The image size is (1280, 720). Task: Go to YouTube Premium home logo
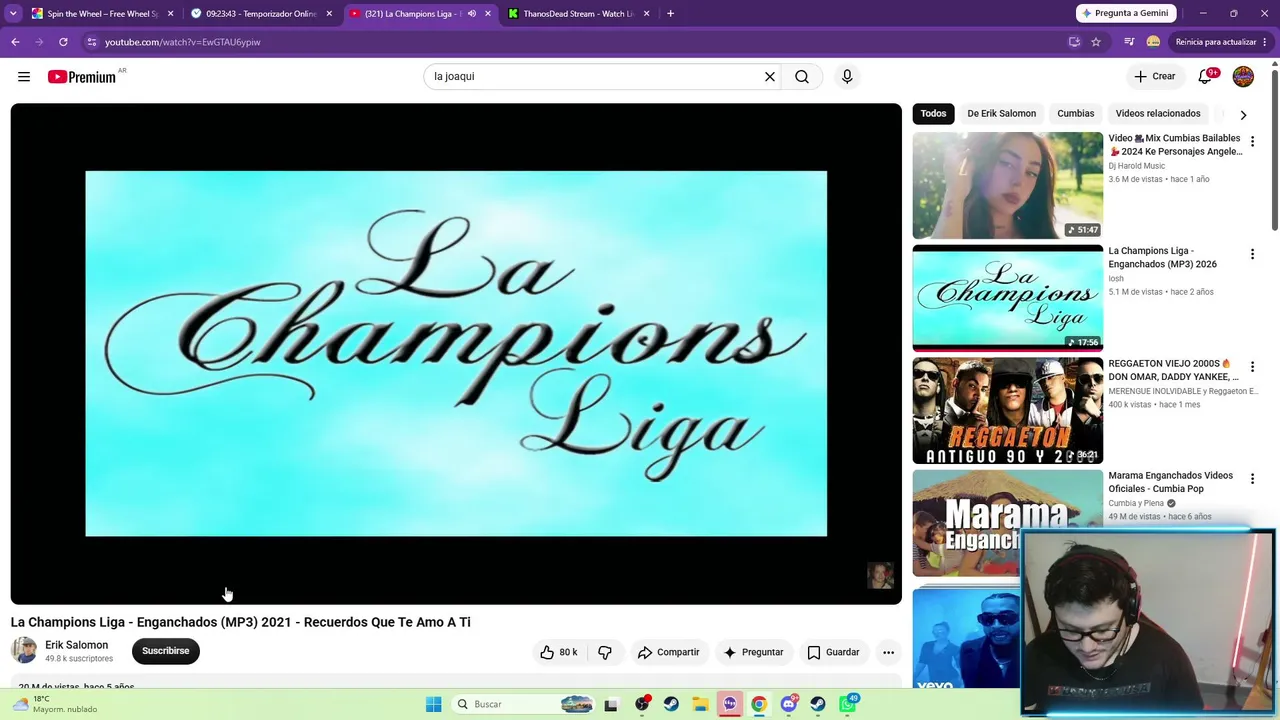(82, 77)
